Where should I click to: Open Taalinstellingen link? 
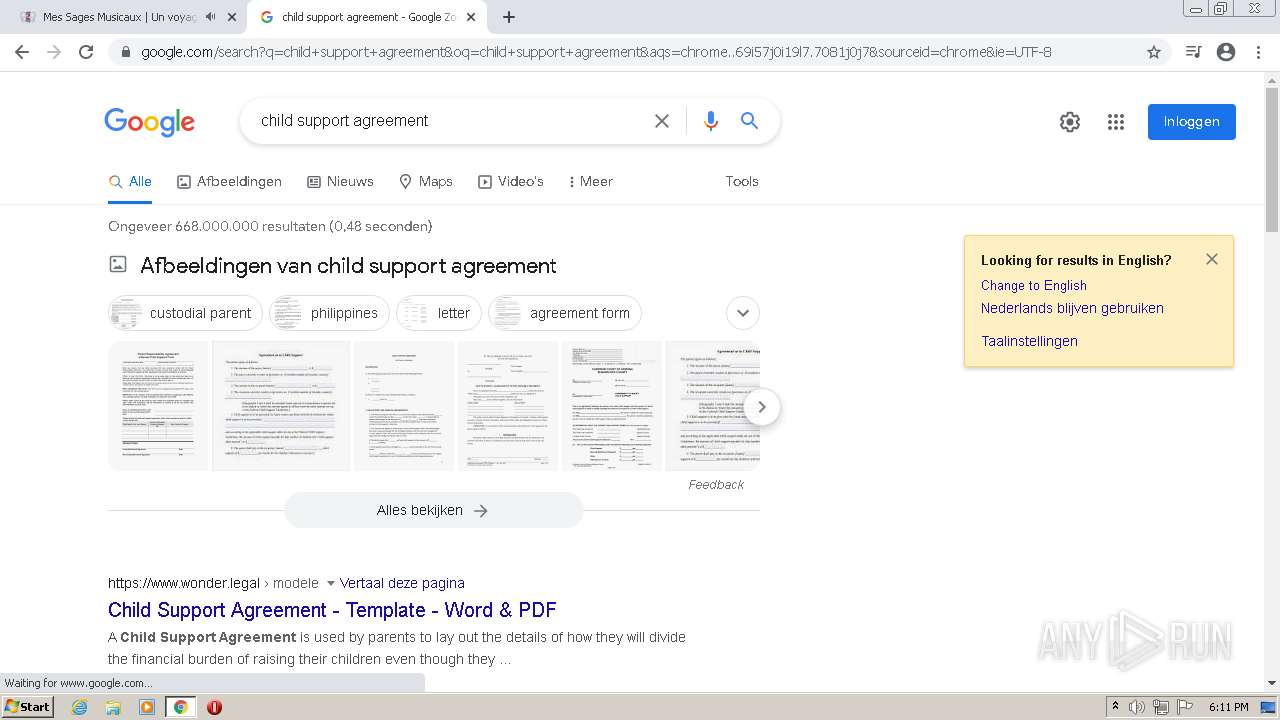point(1029,341)
